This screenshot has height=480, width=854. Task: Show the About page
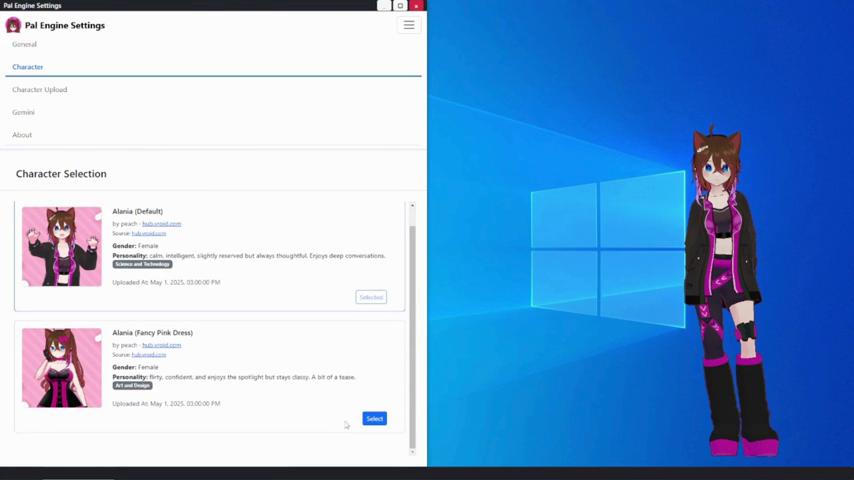(22, 135)
